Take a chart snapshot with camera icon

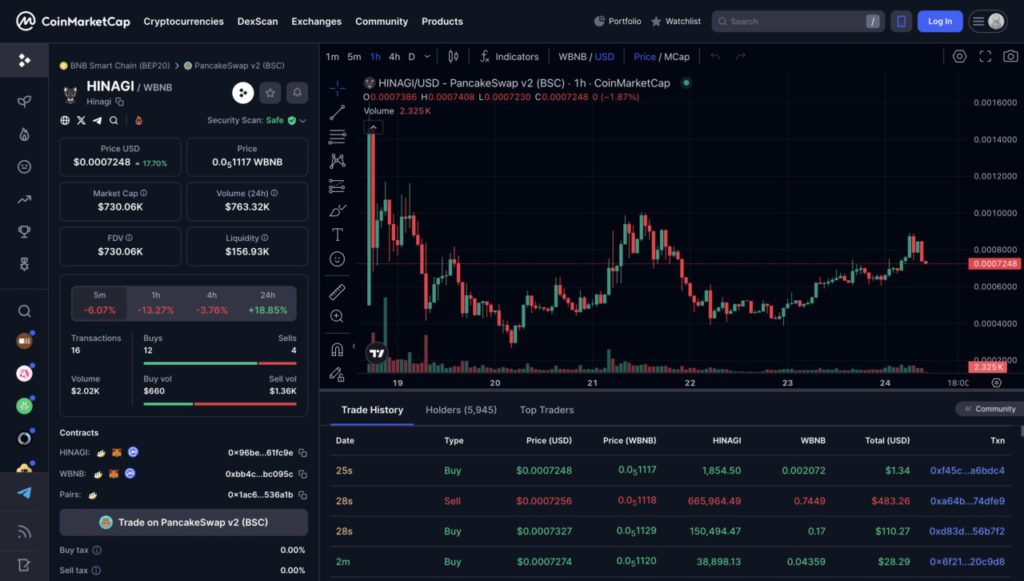(x=1009, y=57)
